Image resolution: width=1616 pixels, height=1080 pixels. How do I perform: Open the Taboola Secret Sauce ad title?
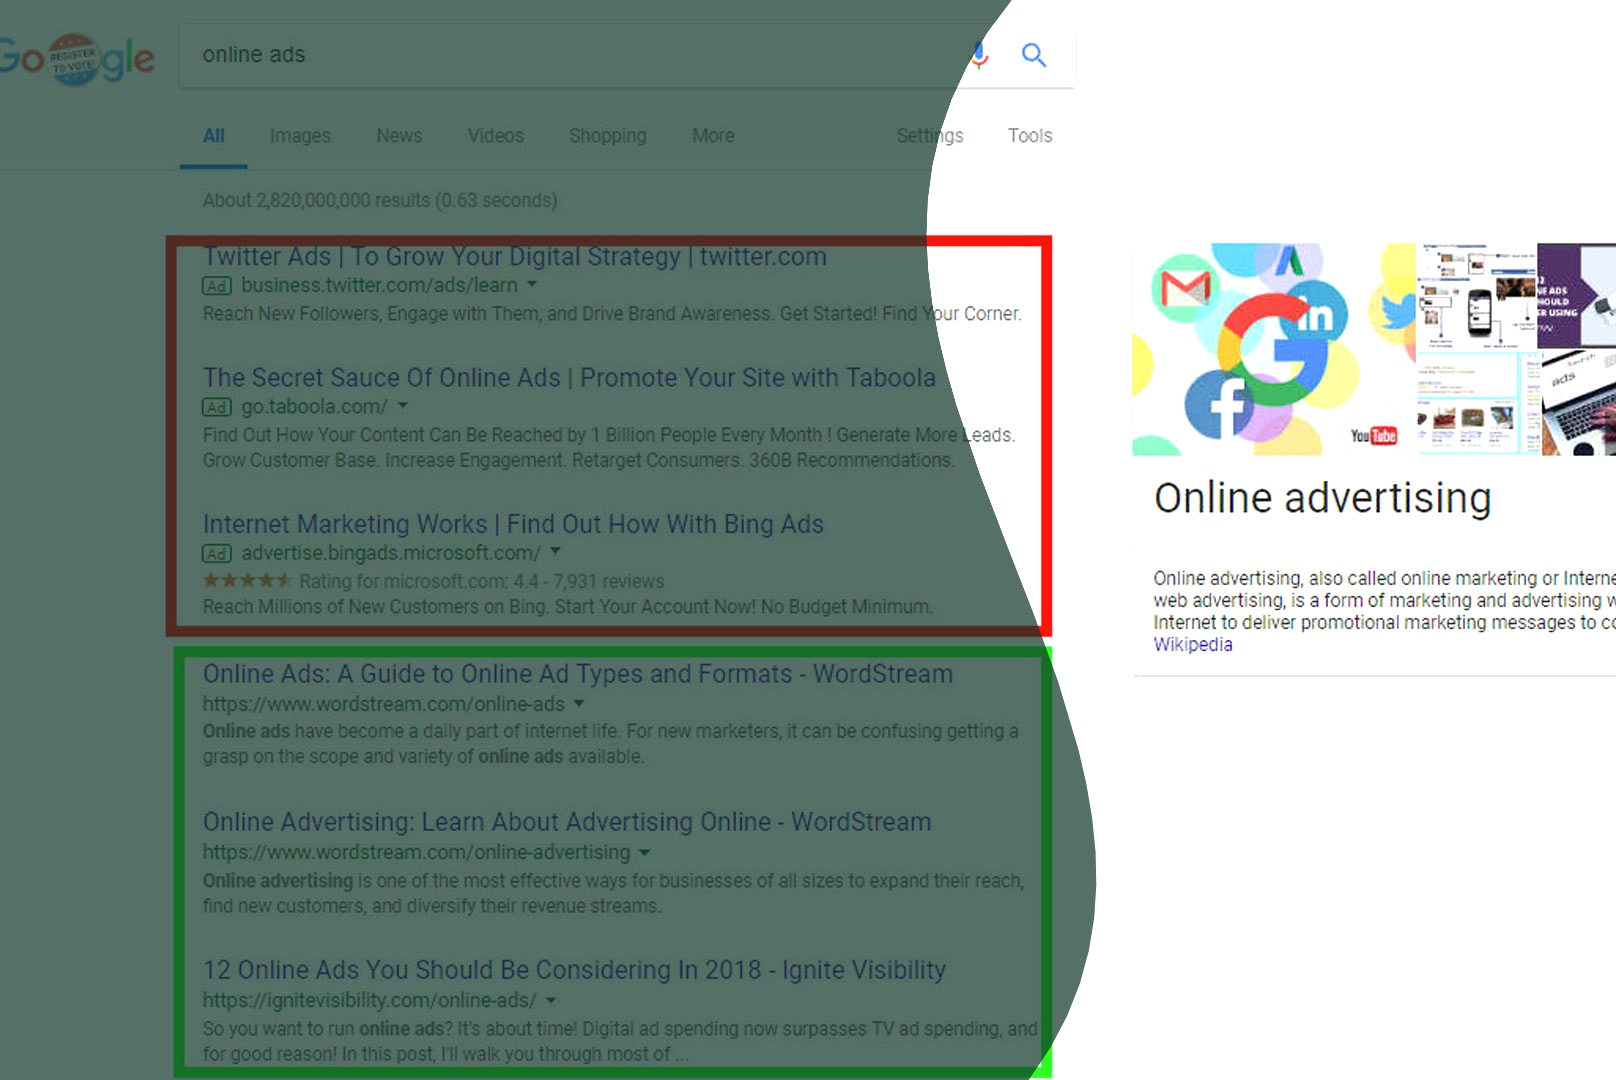point(569,378)
